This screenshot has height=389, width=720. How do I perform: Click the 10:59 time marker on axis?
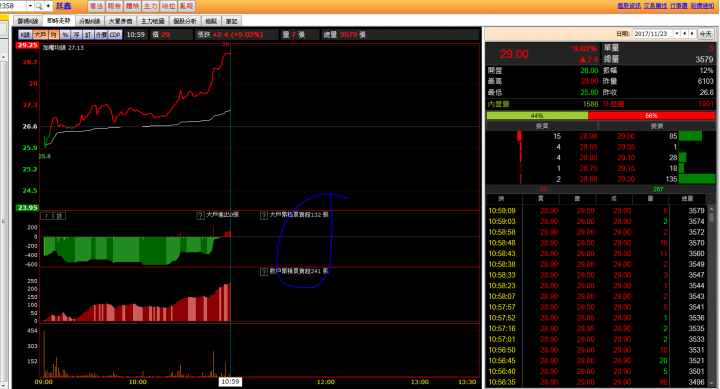coord(230,382)
